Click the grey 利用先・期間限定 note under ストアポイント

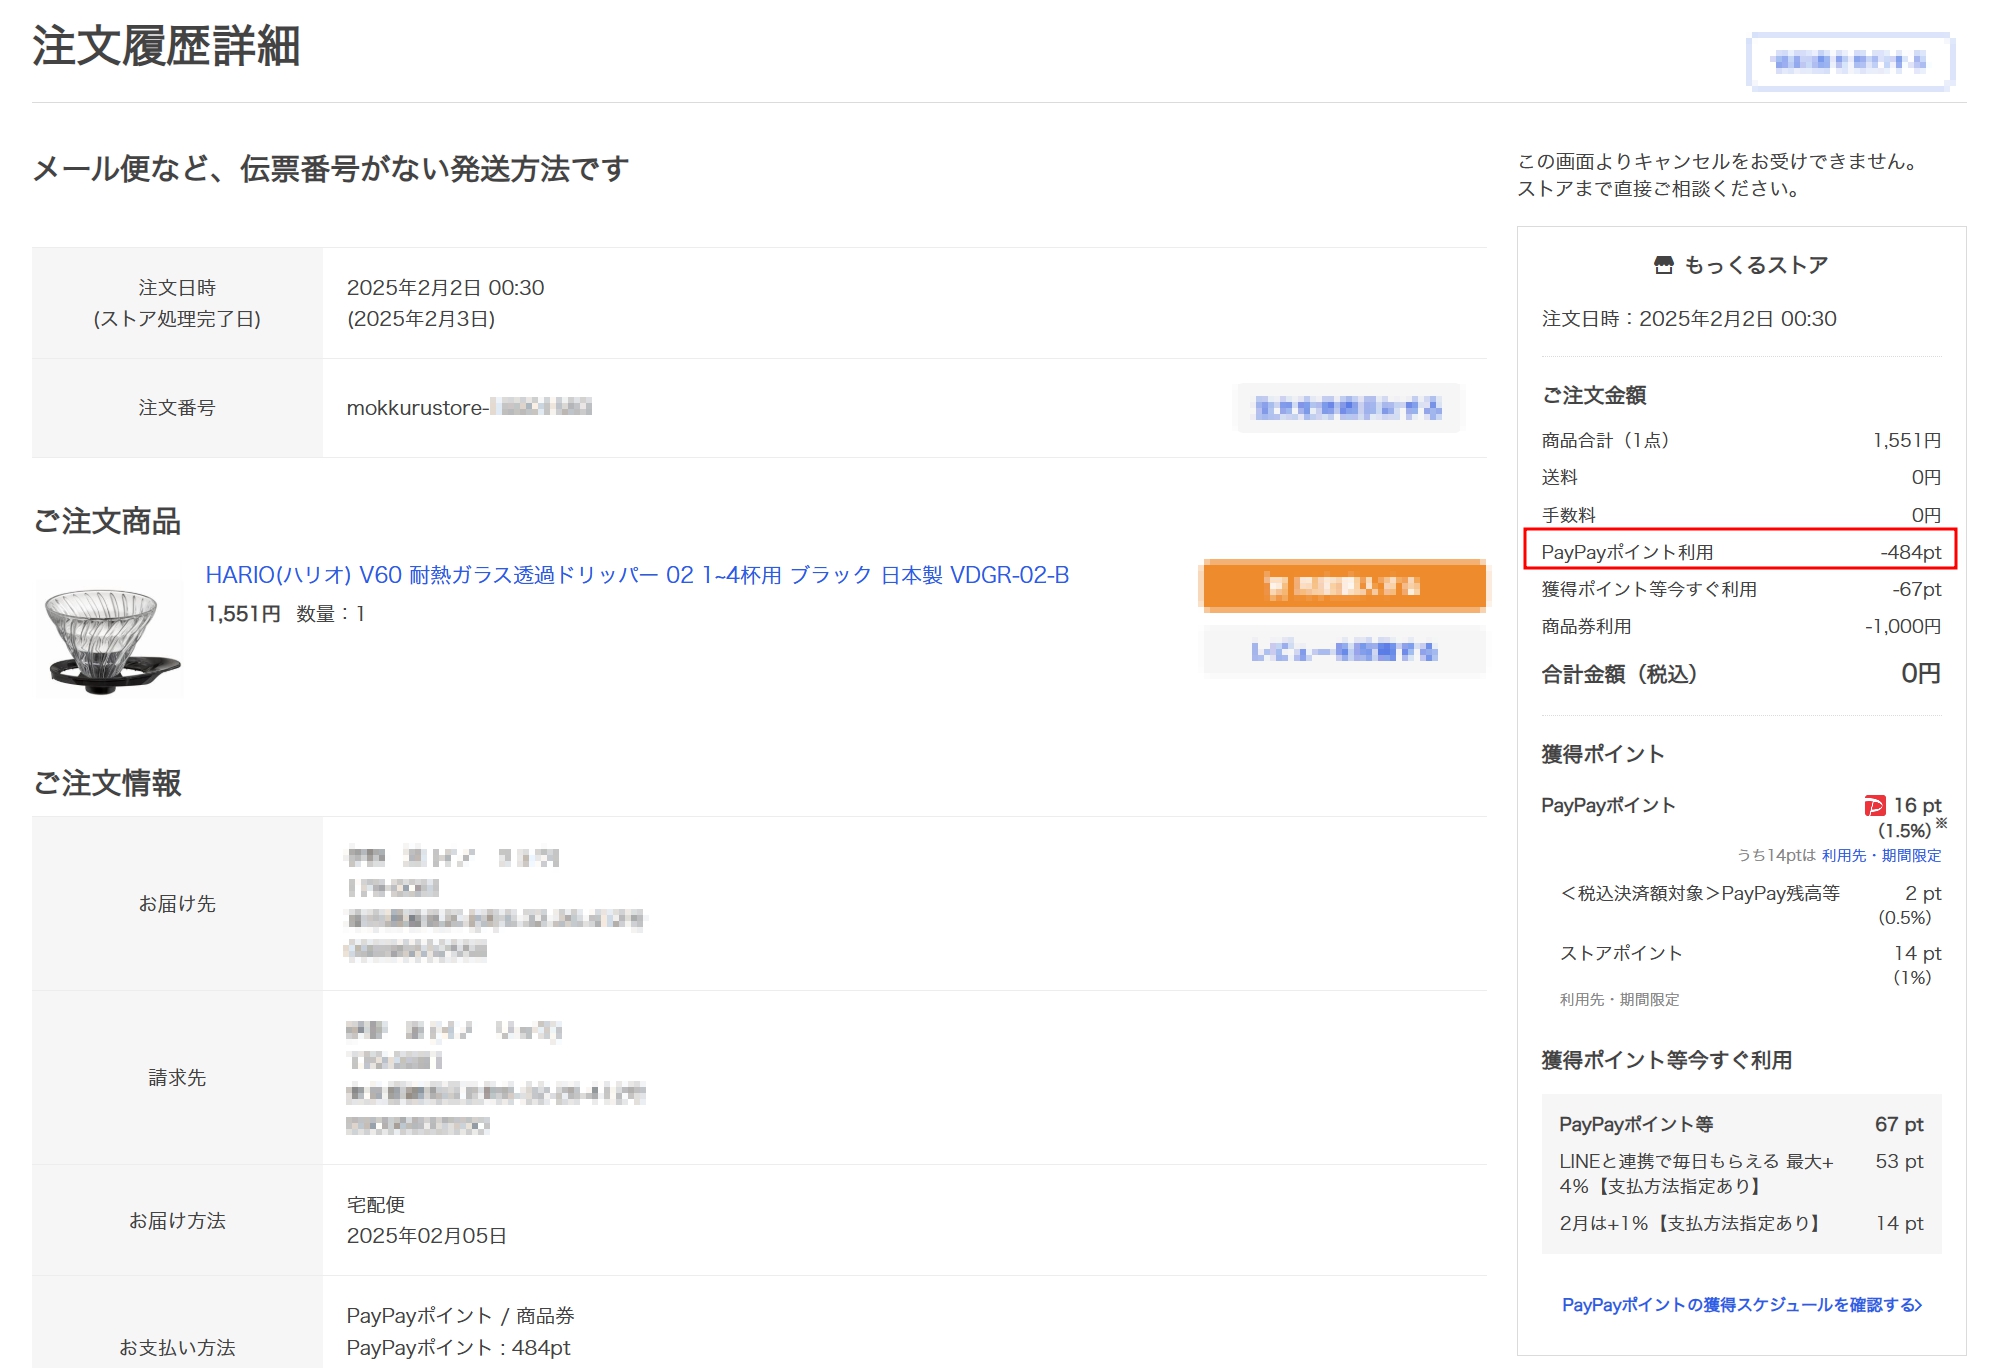pos(1619,1000)
